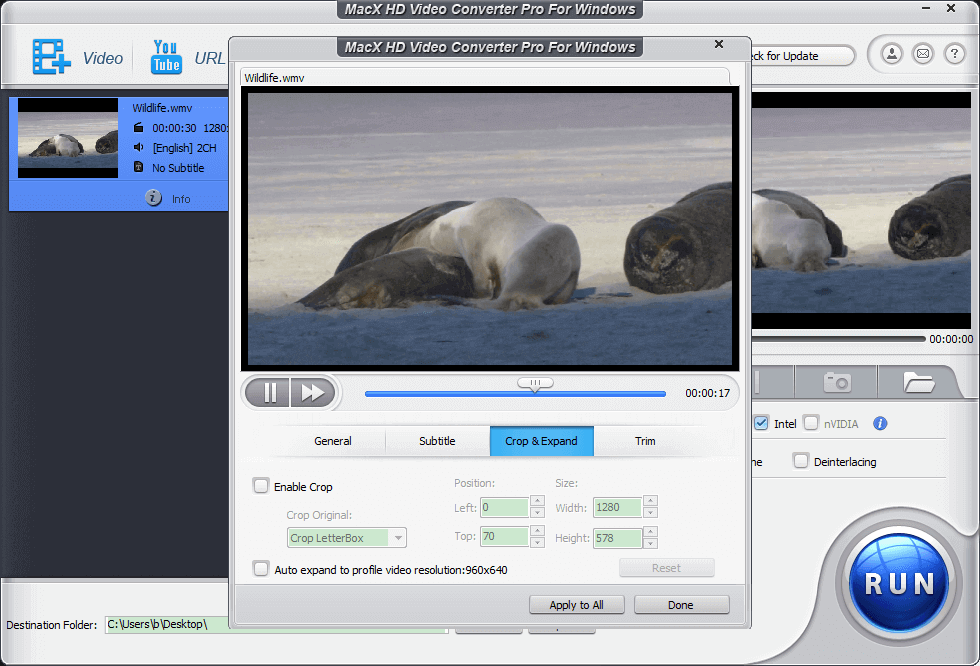Viewport: 980px width, 666px height.
Task: Click the Reset crop button
Action: [x=666, y=568]
